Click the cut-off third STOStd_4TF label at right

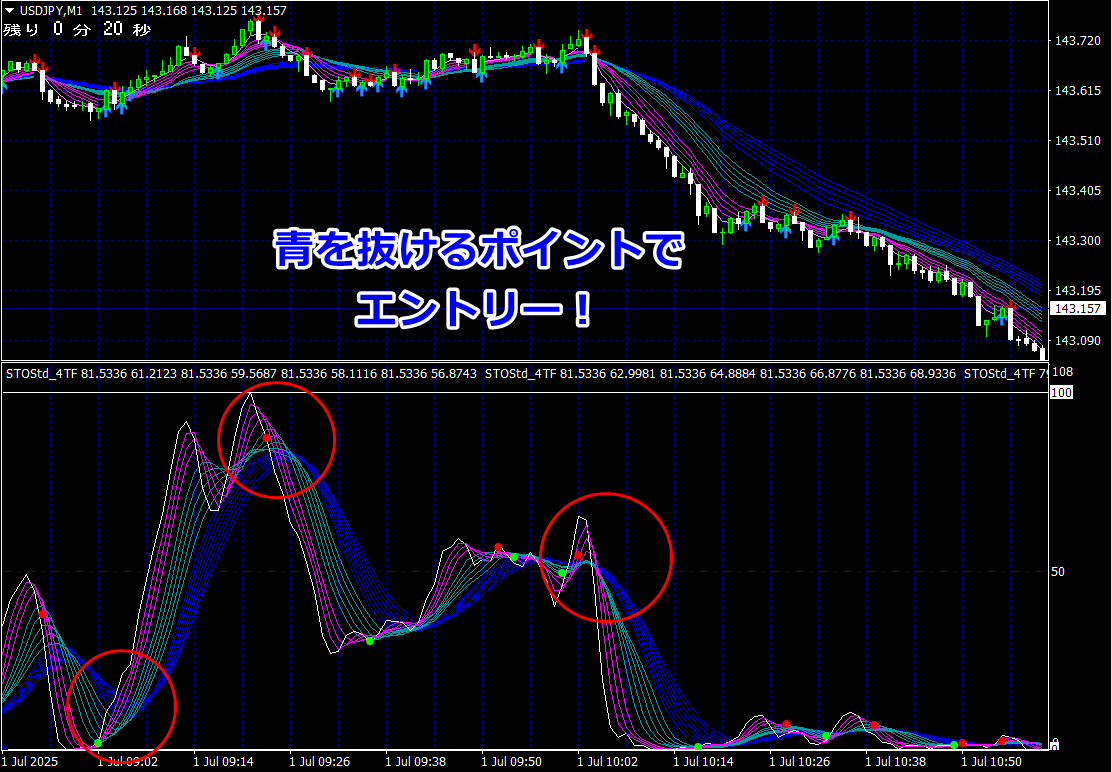coord(1005,374)
